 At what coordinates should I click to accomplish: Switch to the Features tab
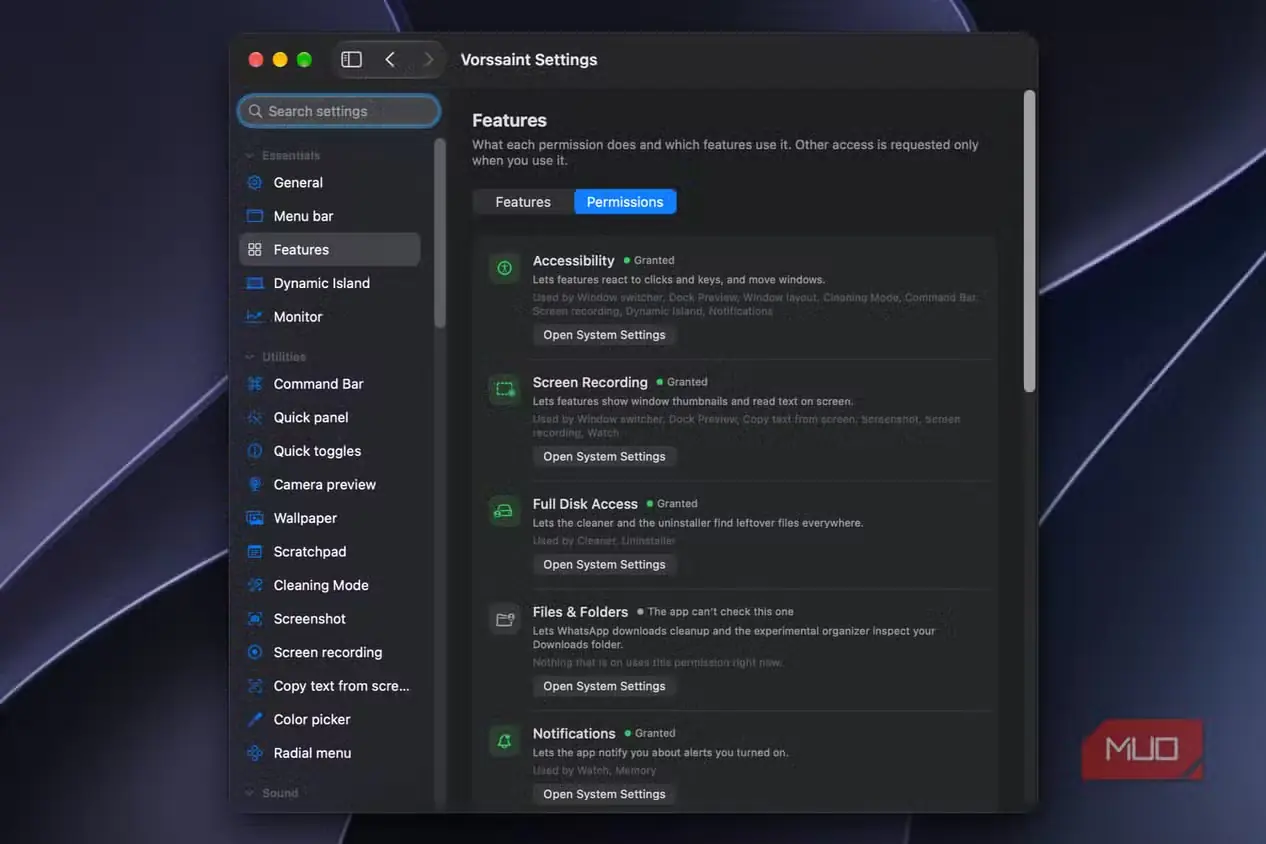[523, 202]
